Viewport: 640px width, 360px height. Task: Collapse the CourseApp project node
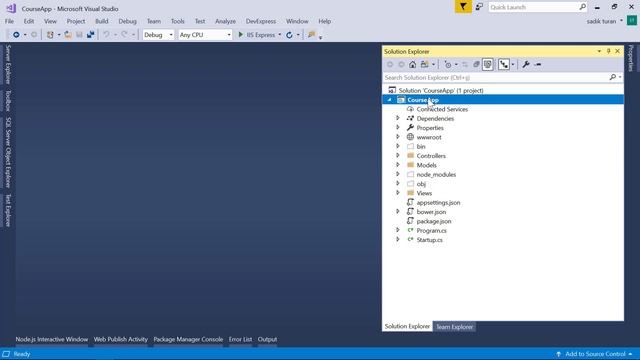coord(389,100)
